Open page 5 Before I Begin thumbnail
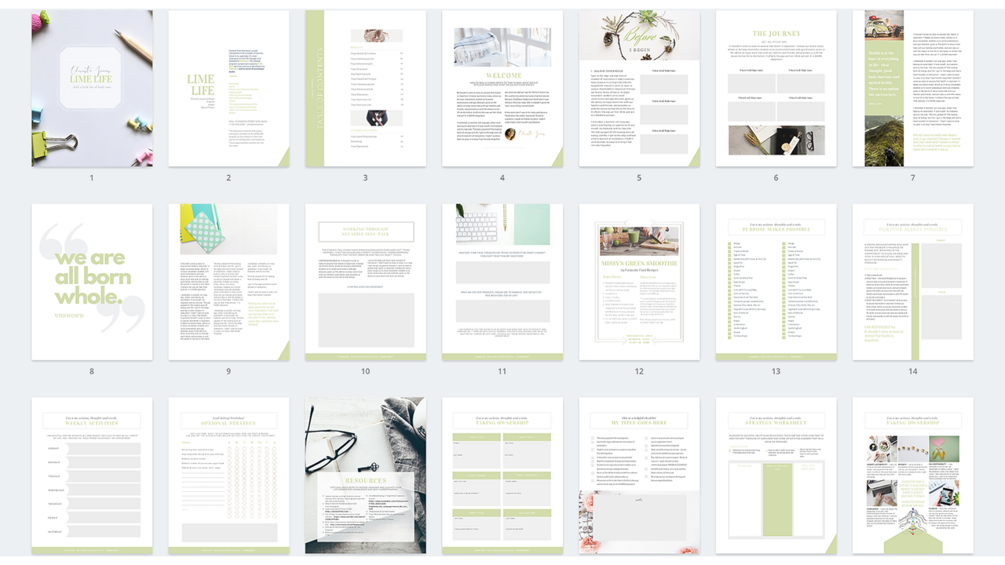The image size is (1005, 565). pos(639,88)
